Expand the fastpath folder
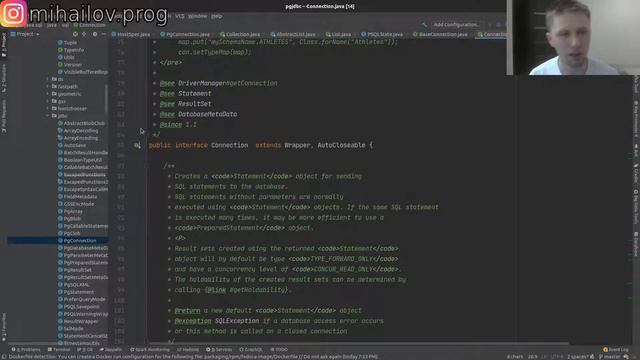Screen dimensions: 640x360 coord(48,87)
